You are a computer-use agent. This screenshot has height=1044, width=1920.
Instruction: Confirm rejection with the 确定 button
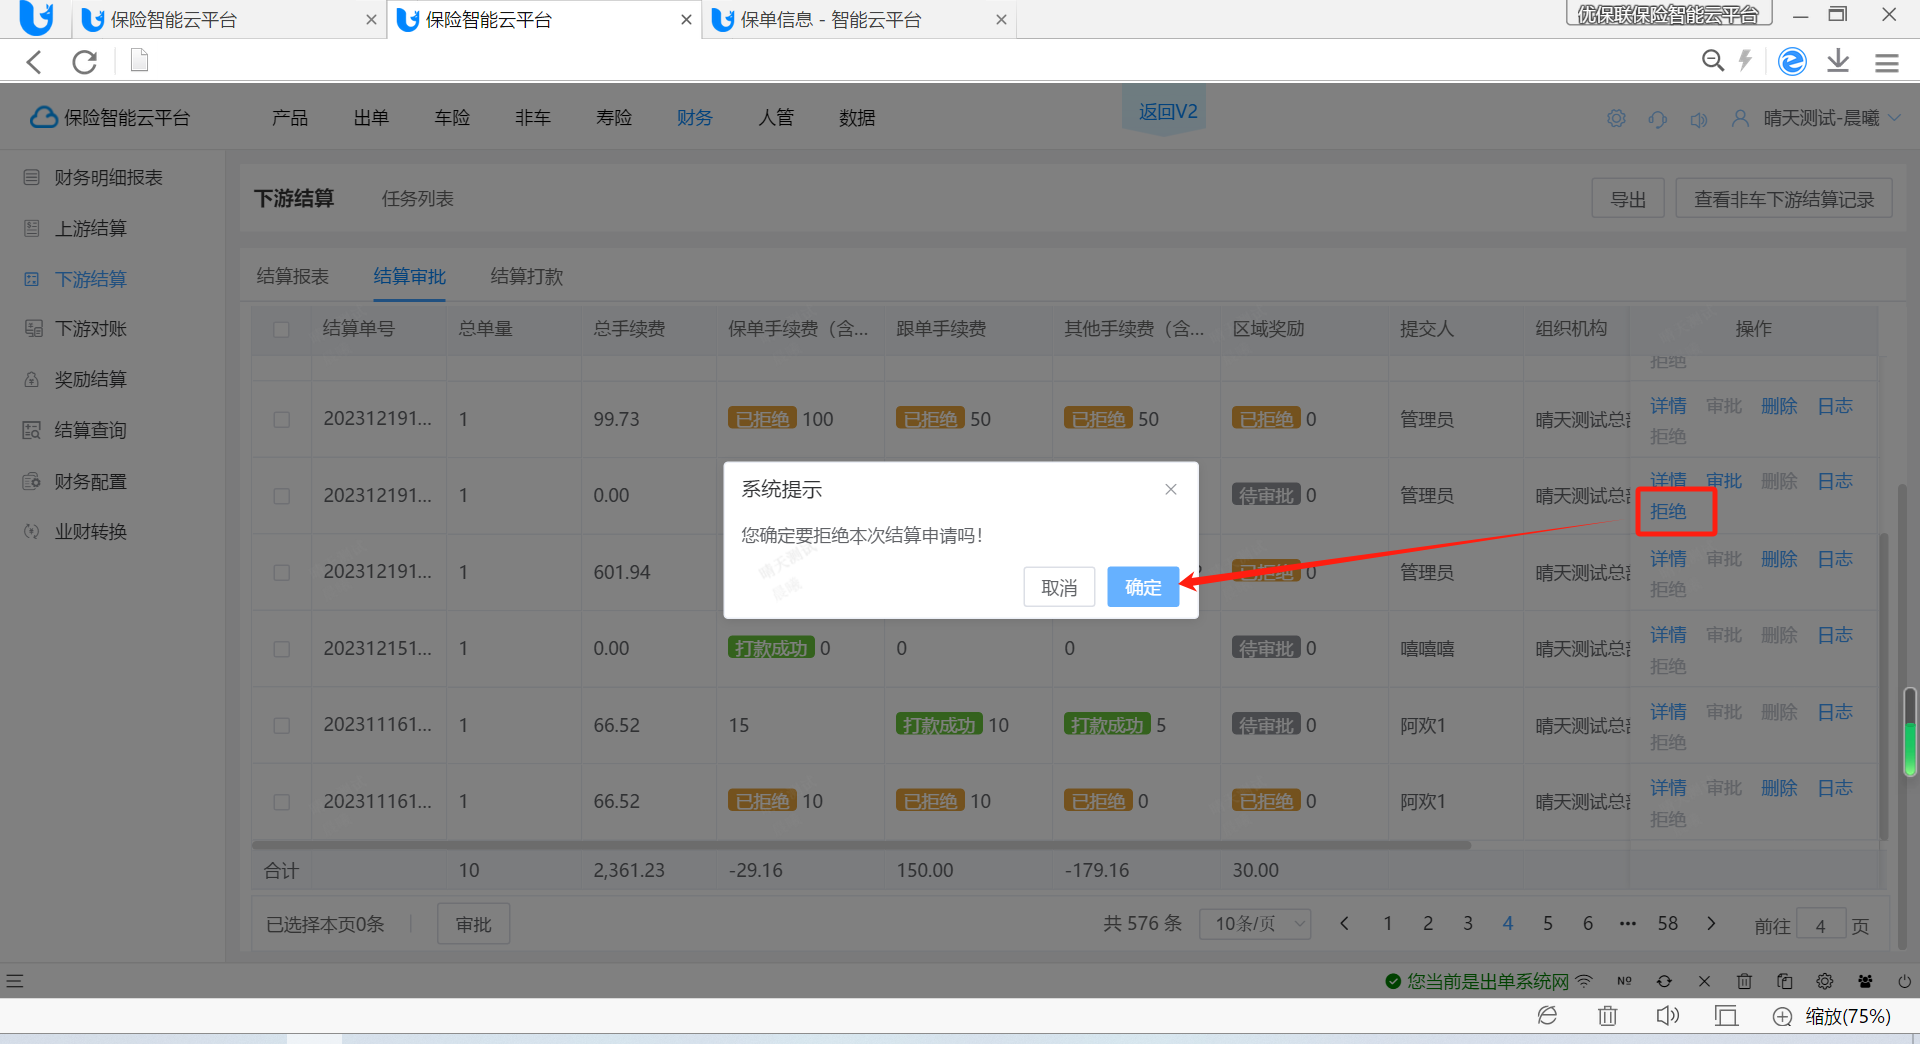pos(1143,587)
